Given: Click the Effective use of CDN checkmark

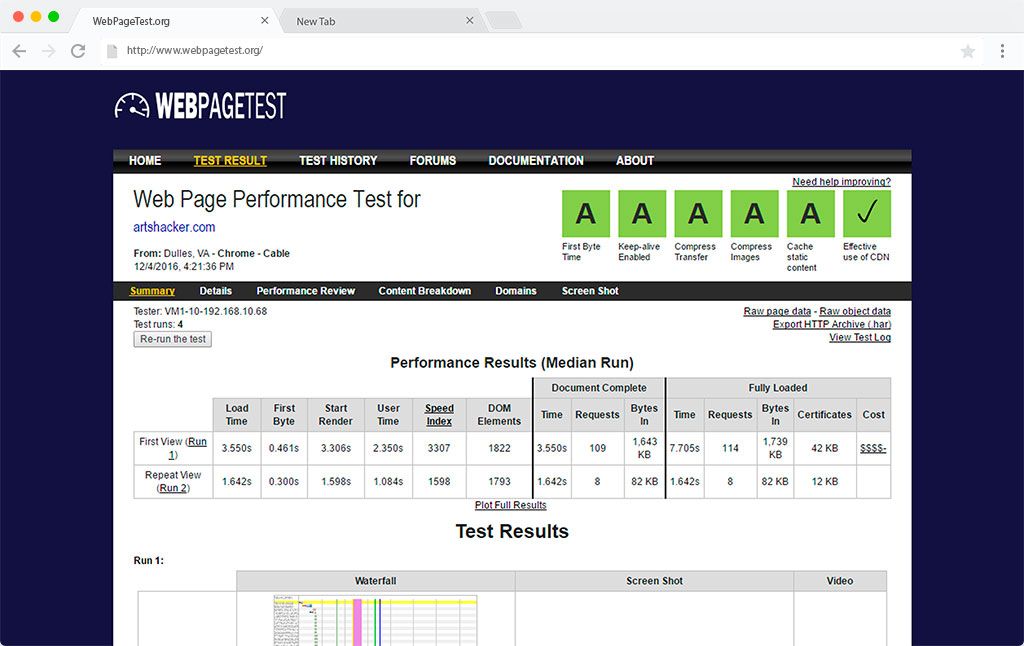Looking at the screenshot, I should (x=867, y=214).
